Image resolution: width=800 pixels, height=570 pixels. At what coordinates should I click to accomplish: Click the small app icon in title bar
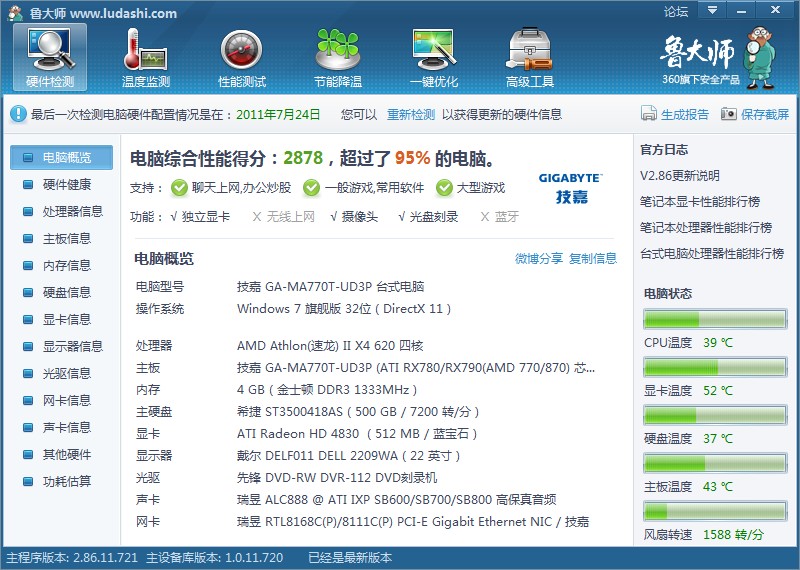point(15,12)
